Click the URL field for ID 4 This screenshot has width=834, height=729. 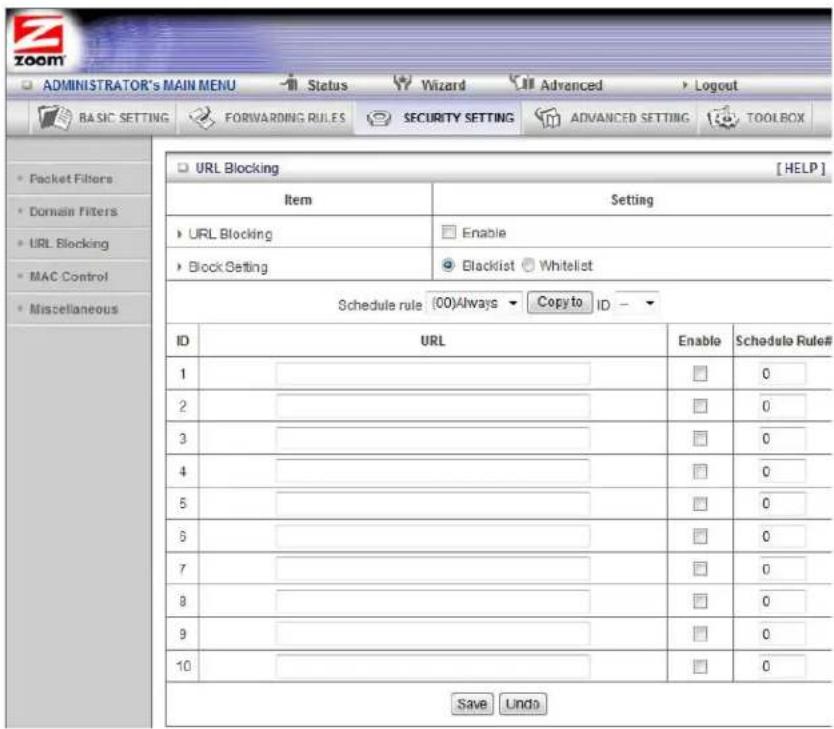click(x=432, y=471)
